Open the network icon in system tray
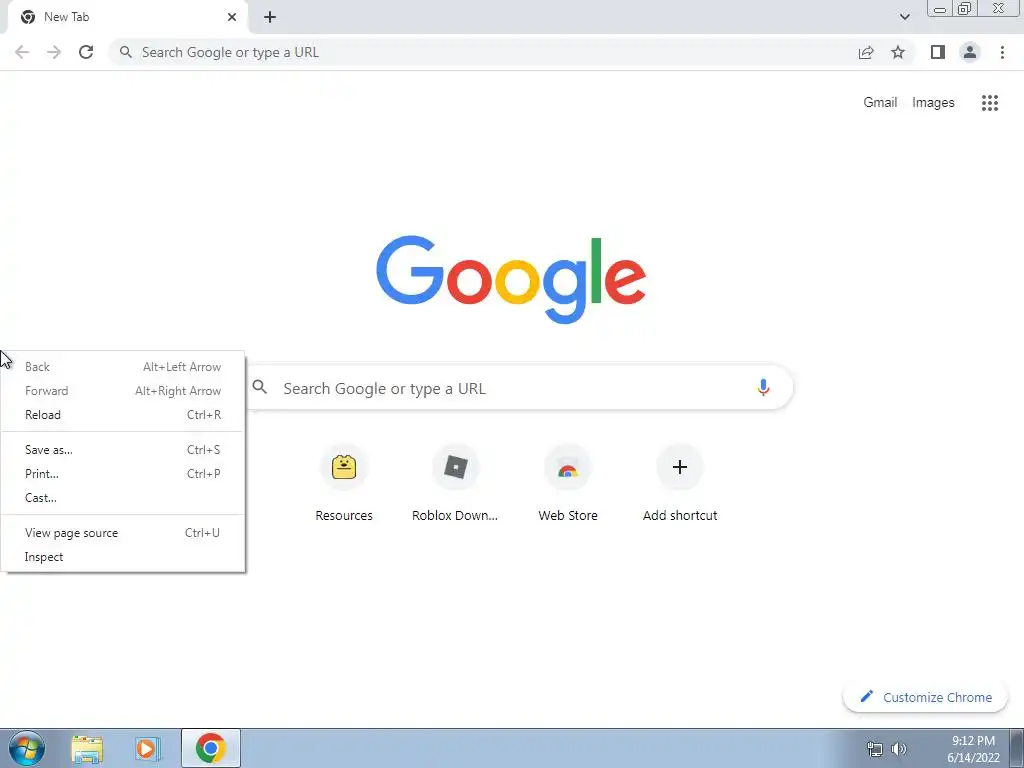This screenshot has height=768, width=1024. (x=874, y=748)
